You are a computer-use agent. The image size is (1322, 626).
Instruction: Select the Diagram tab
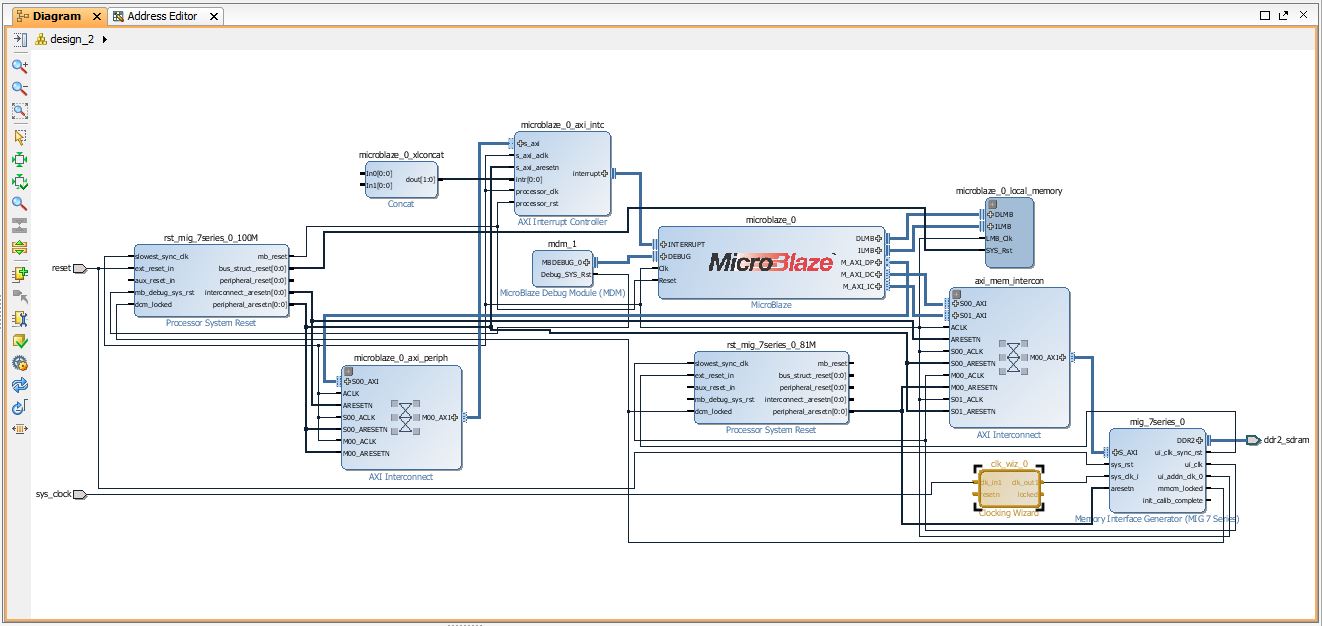click(x=57, y=17)
